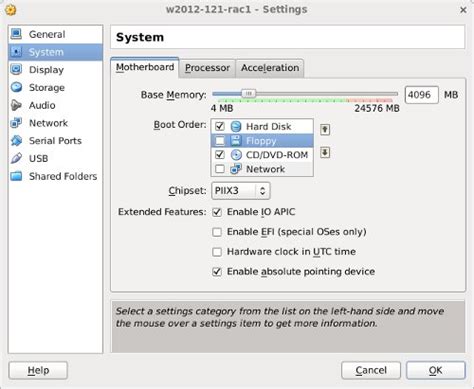Image resolution: width=474 pixels, height=389 pixels.
Task: Click the Cancel button
Action: (x=371, y=370)
